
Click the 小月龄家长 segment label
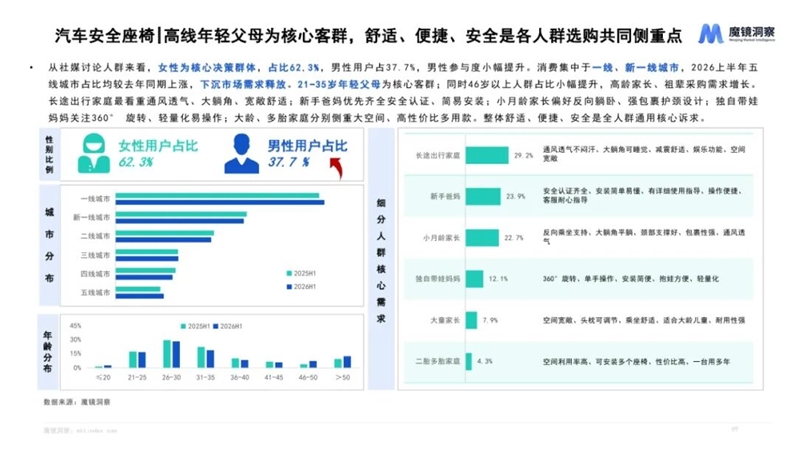coord(441,237)
